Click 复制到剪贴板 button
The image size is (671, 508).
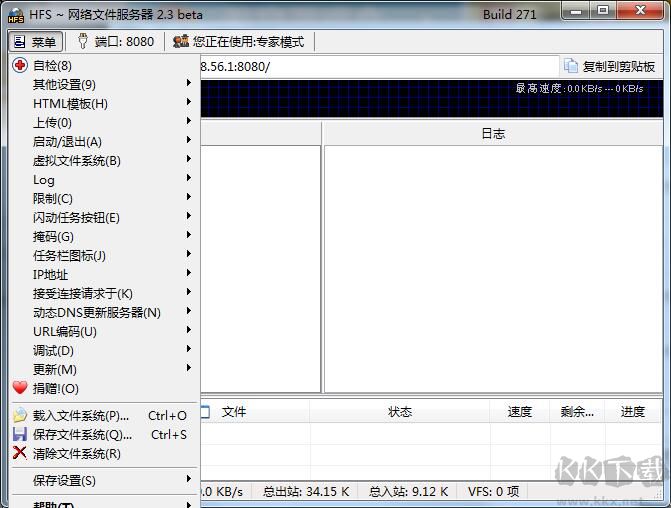[x=610, y=66]
